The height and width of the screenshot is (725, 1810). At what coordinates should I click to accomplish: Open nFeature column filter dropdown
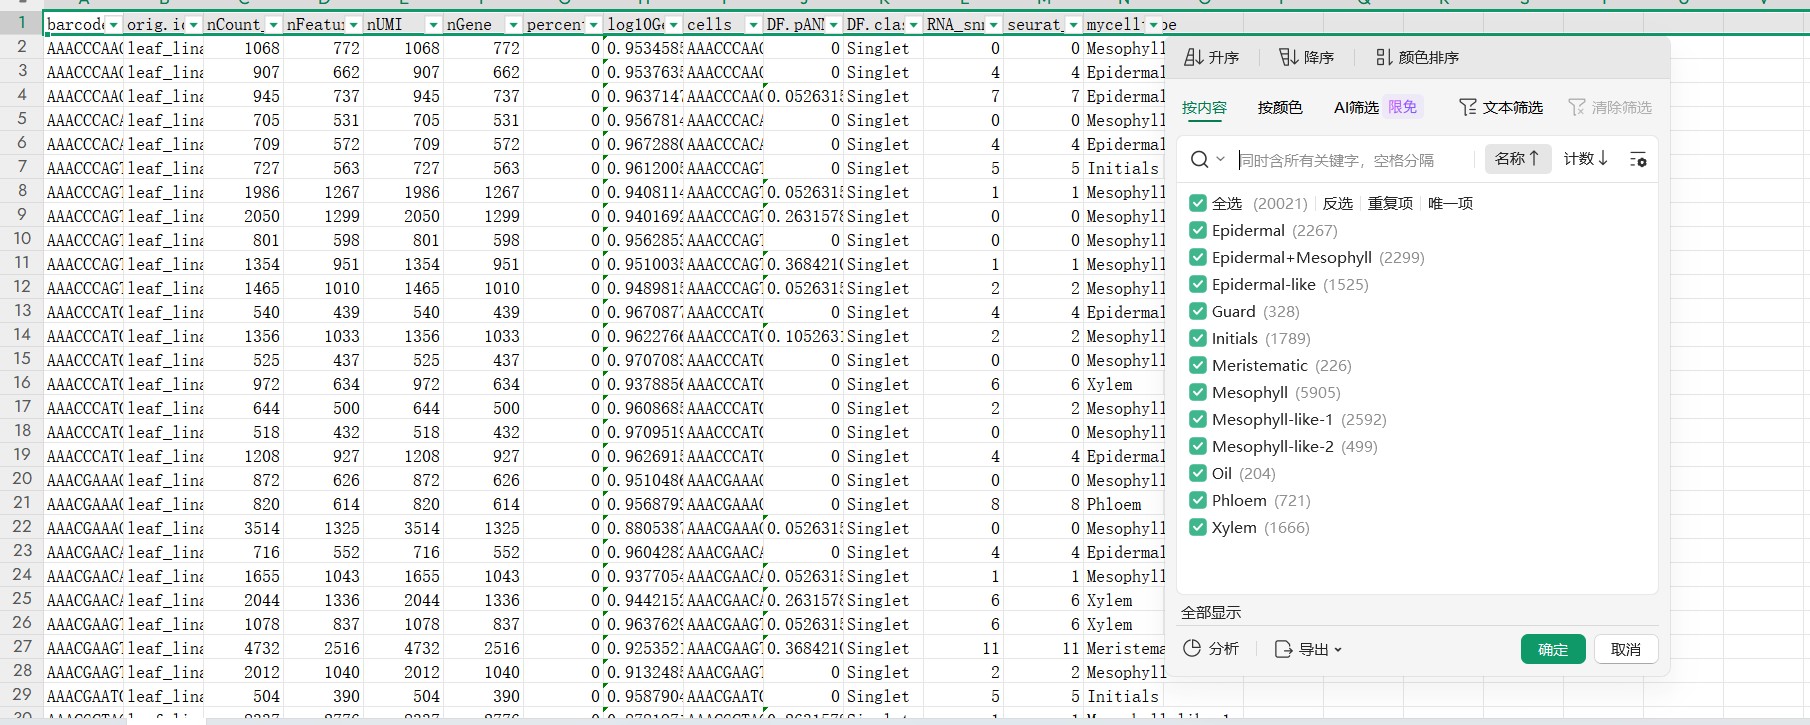353,24
